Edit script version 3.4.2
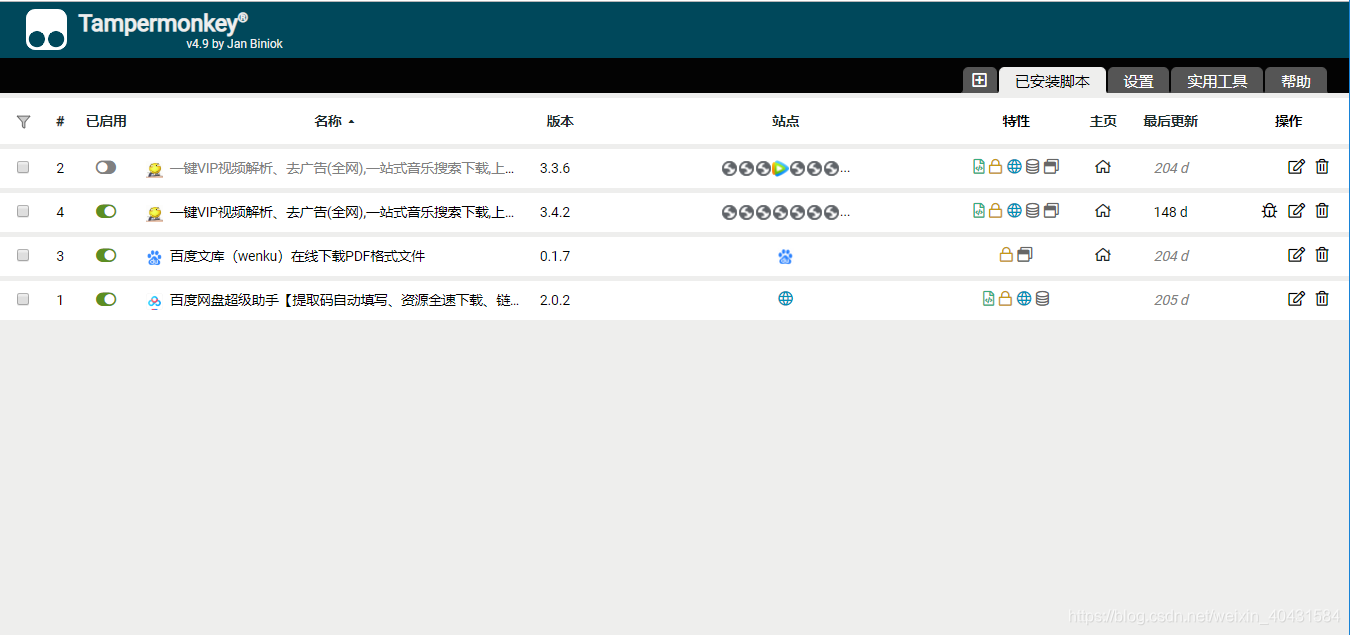This screenshot has width=1350, height=635. [x=1296, y=211]
